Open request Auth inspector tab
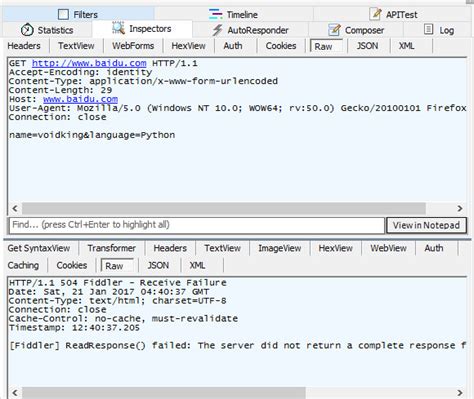Screen dimensions: 474x399 coord(233,46)
